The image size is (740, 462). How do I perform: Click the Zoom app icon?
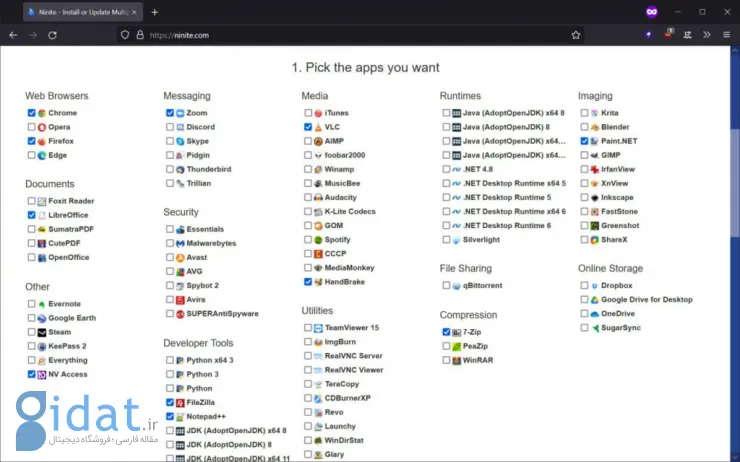coord(180,113)
